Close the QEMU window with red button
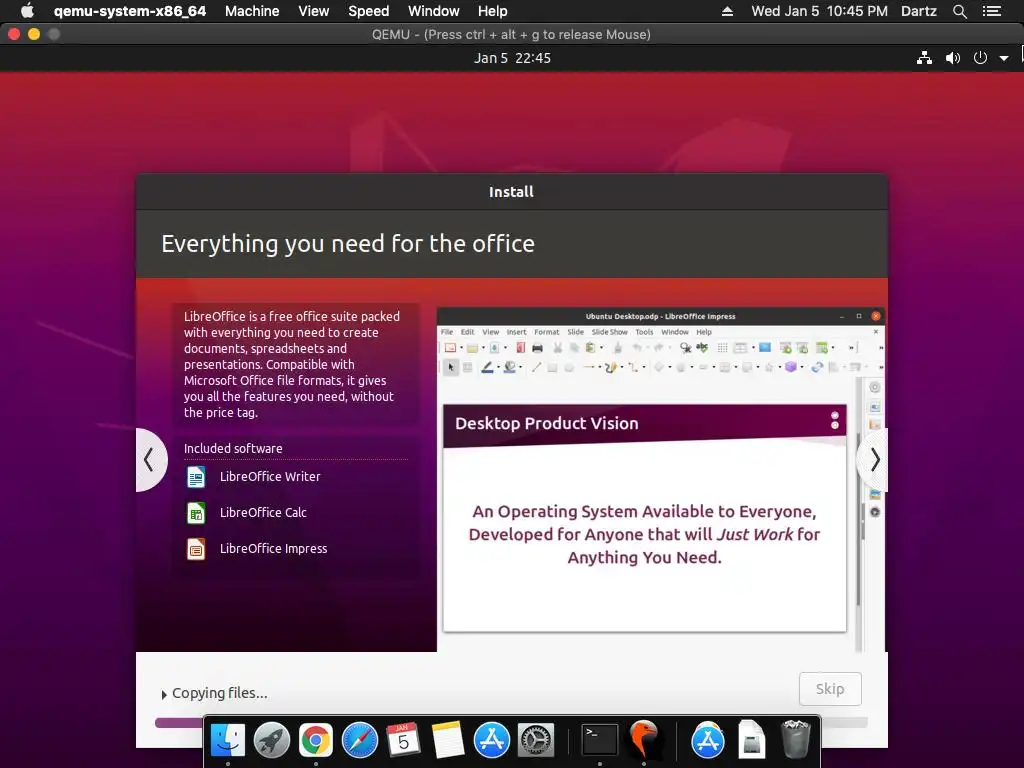Viewport: 1024px width, 768px height. [14, 34]
